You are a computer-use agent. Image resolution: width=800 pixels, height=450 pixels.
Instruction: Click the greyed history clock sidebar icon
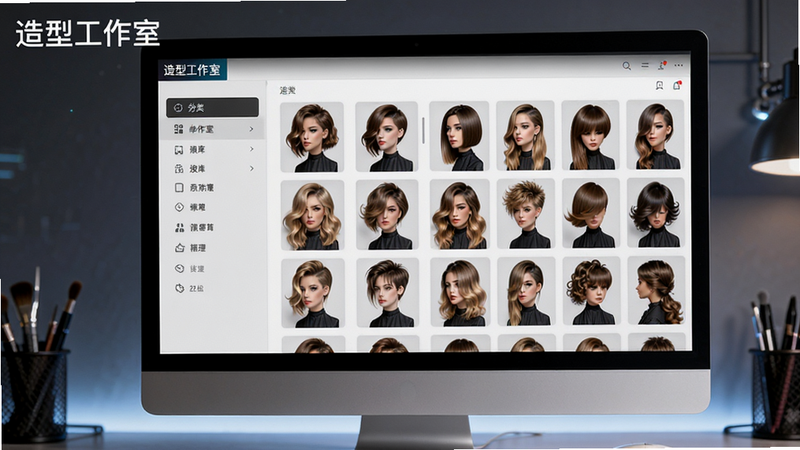(179, 268)
